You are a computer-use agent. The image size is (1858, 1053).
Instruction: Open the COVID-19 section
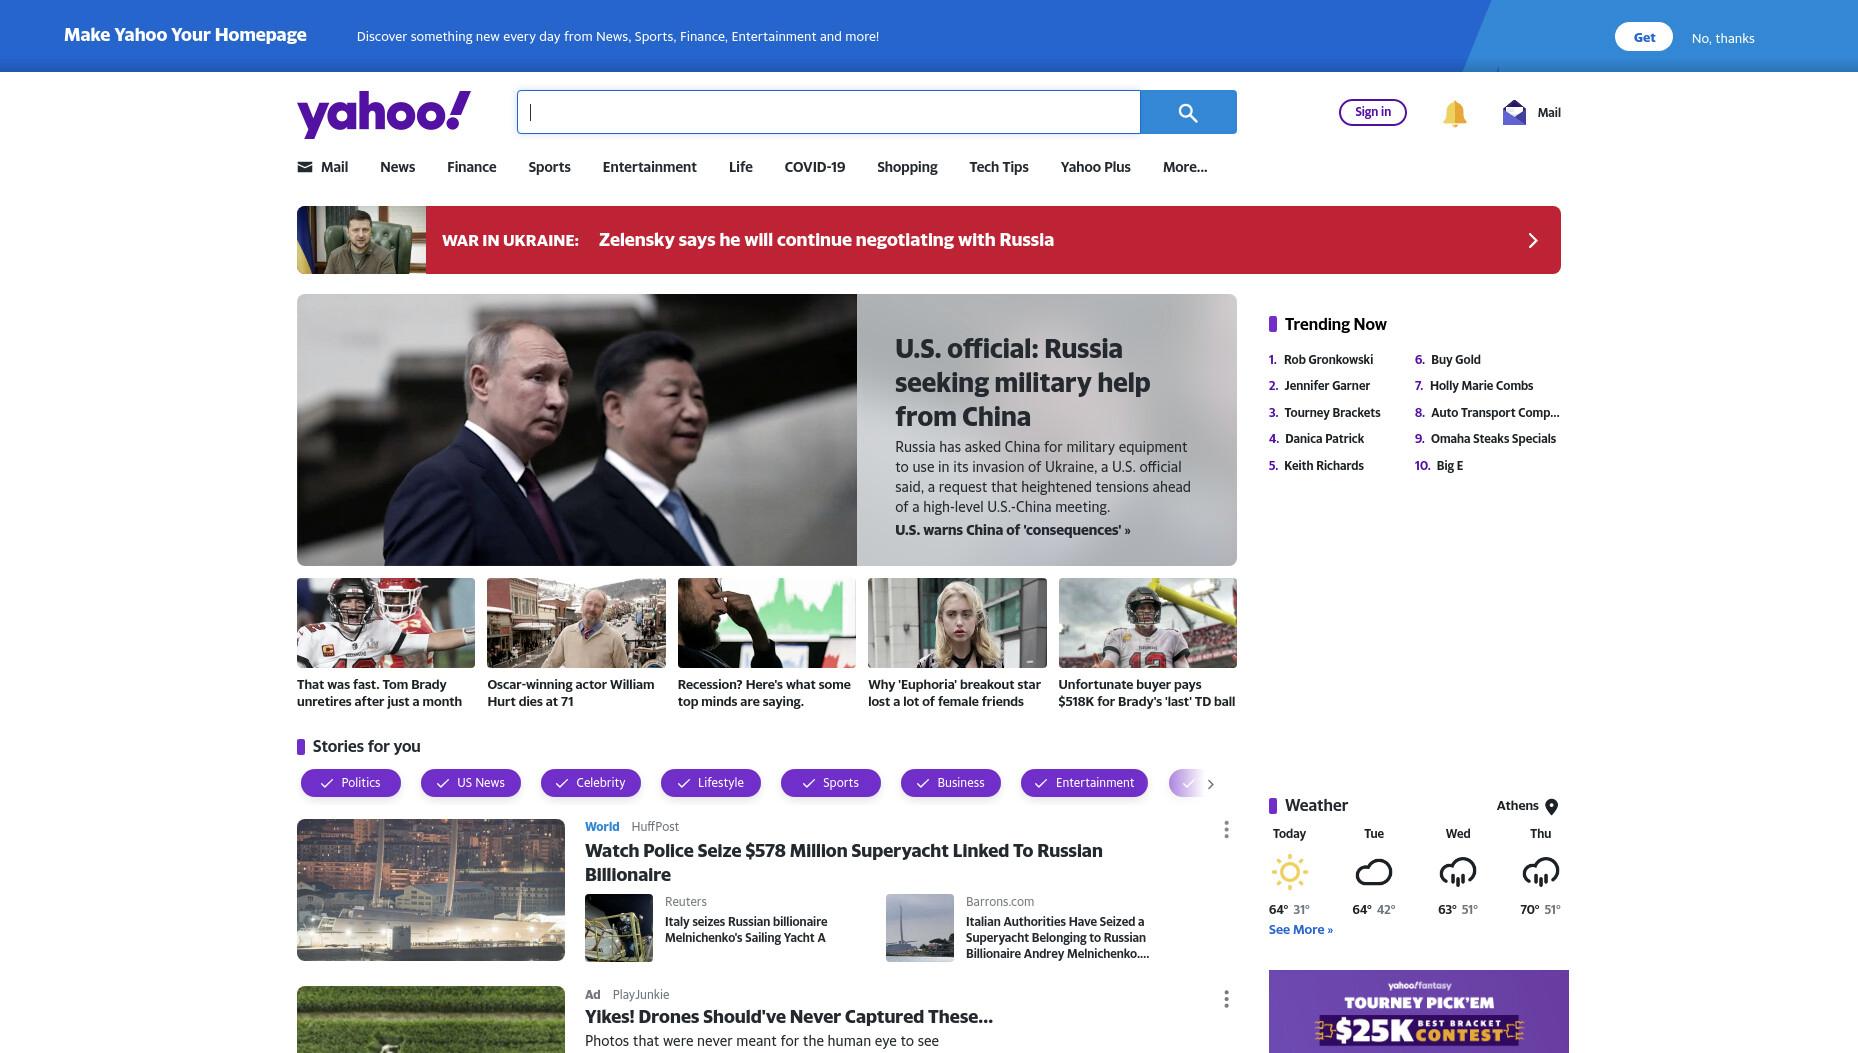coord(814,167)
